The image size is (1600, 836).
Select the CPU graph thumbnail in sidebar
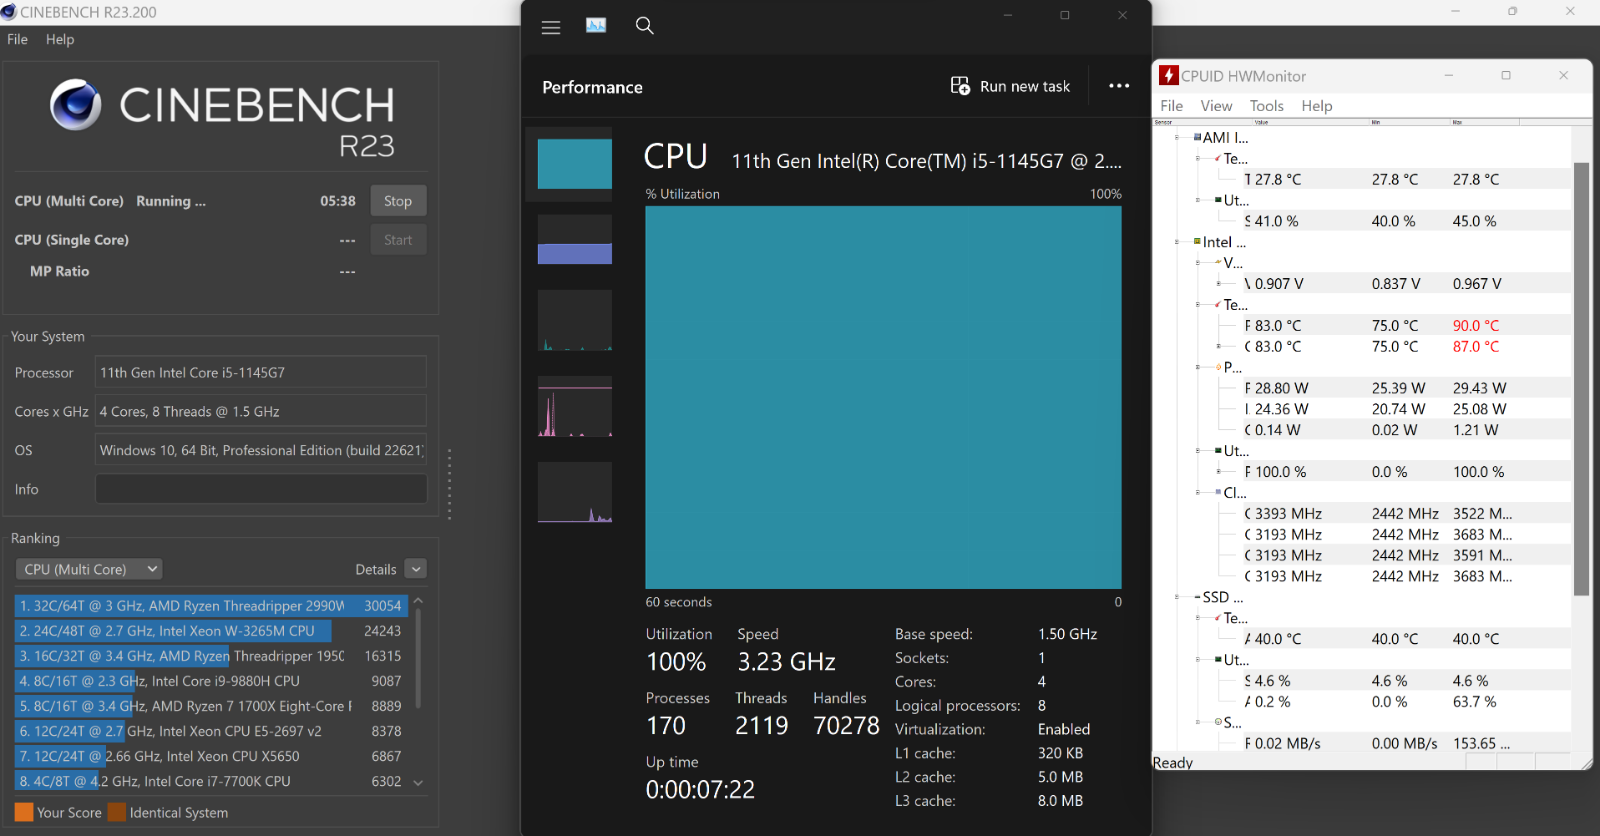[x=574, y=163]
